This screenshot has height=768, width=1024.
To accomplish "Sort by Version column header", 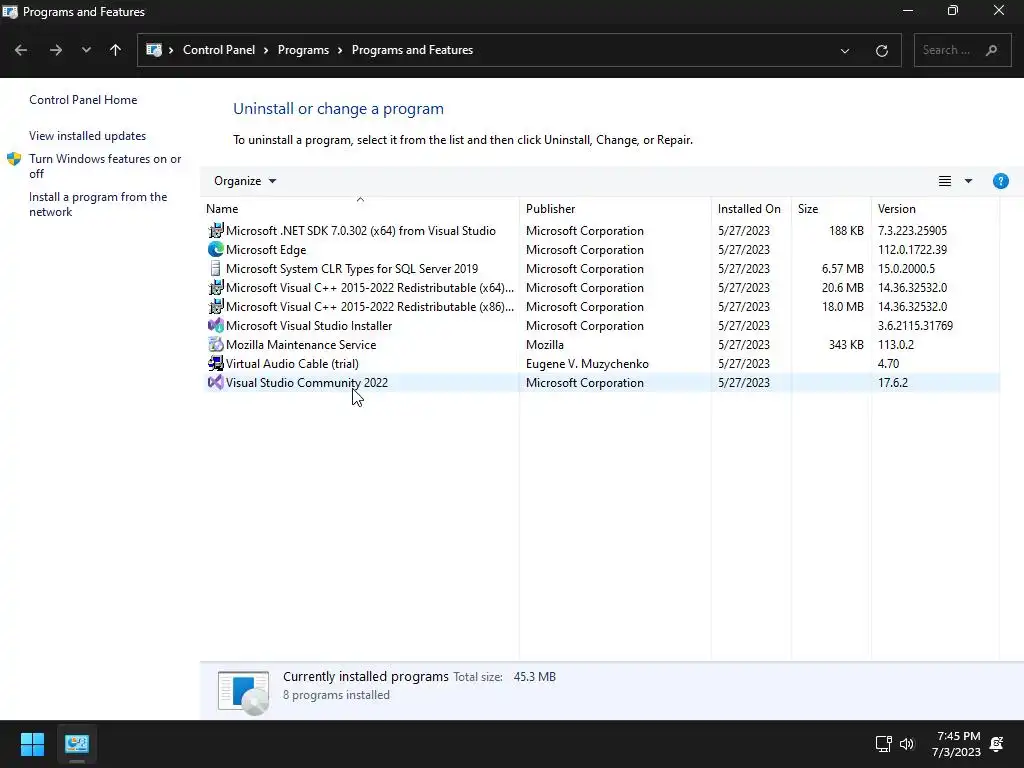I will point(935,209).
